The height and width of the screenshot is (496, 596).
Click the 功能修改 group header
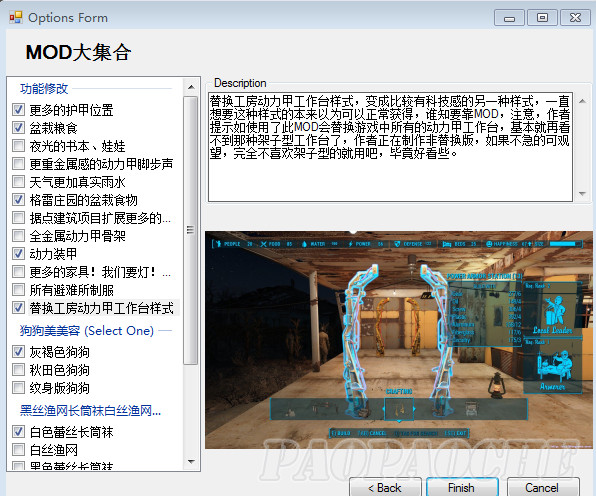44,89
